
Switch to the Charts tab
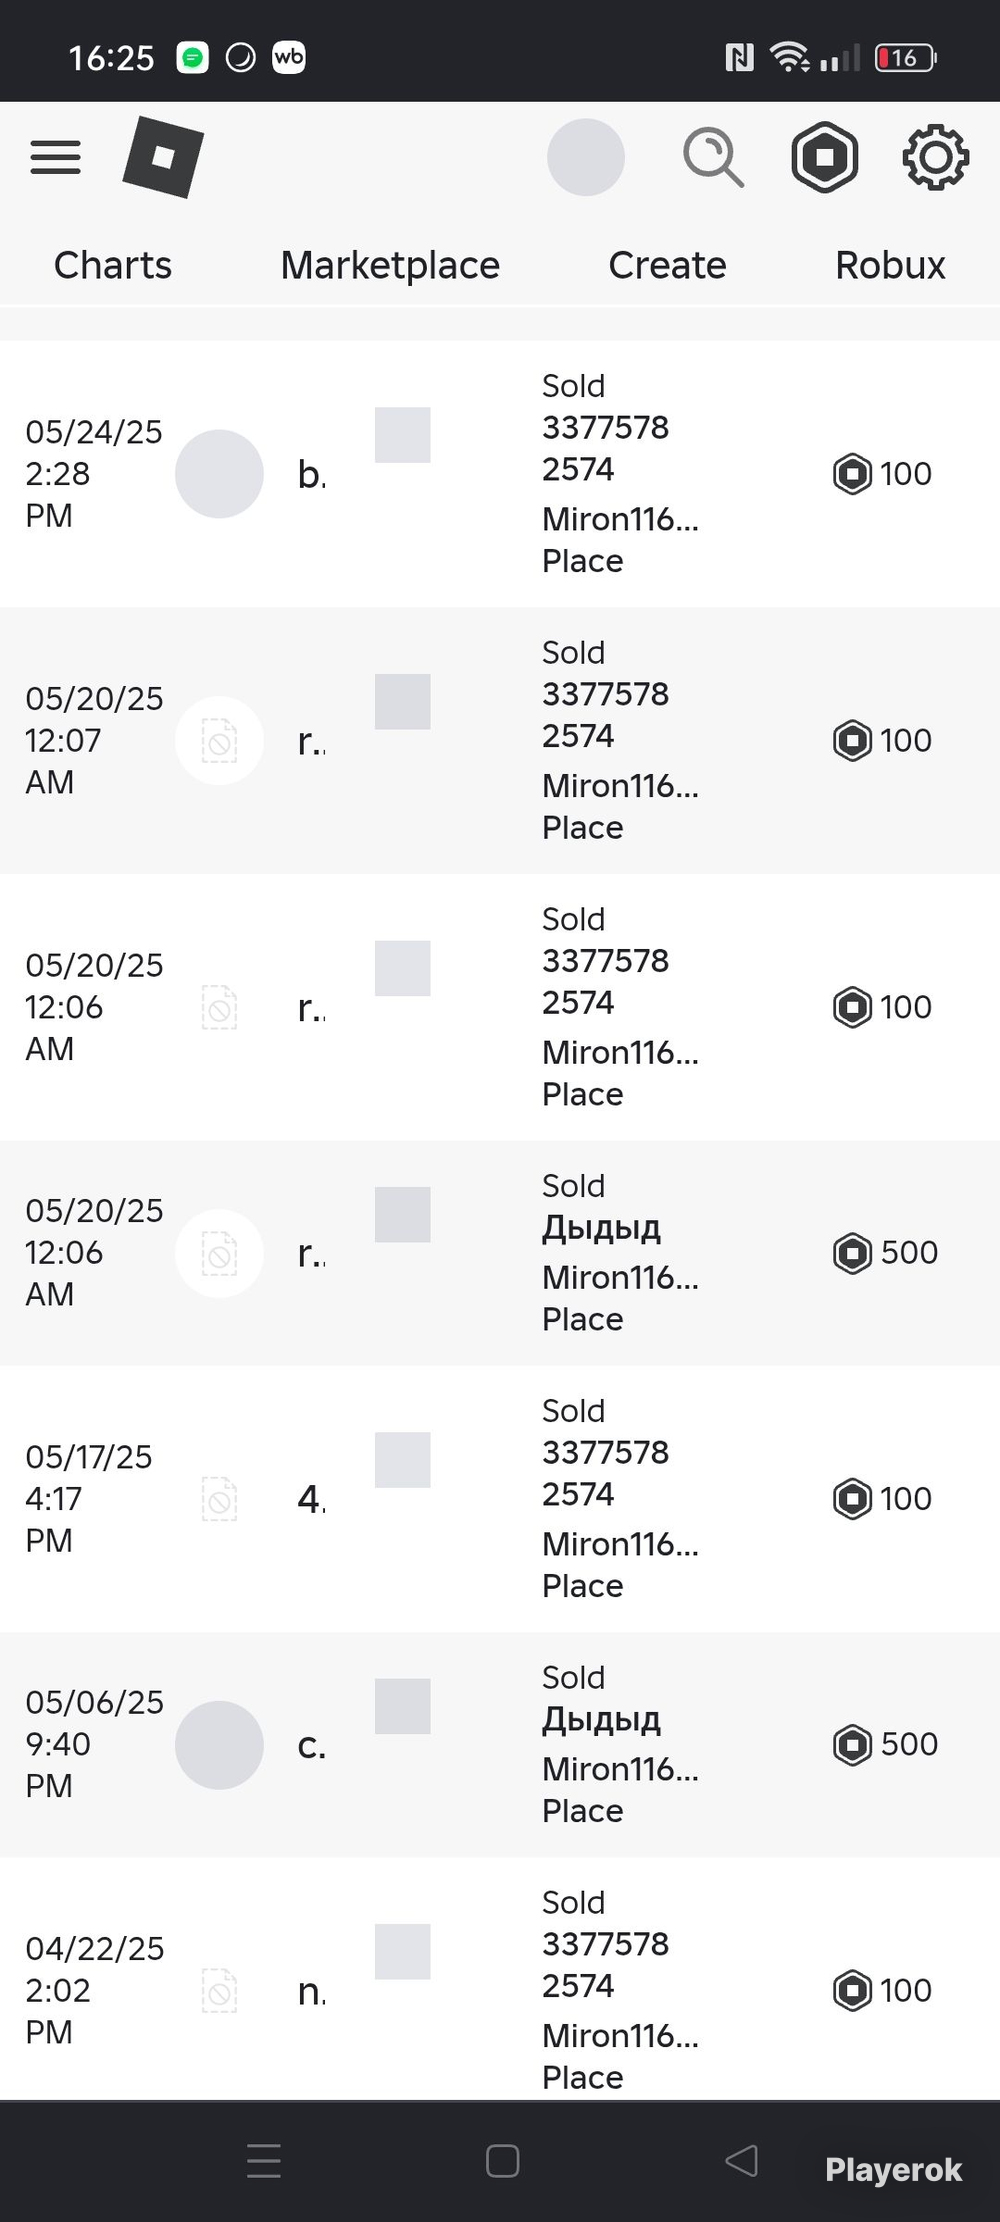[x=113, y=265]
